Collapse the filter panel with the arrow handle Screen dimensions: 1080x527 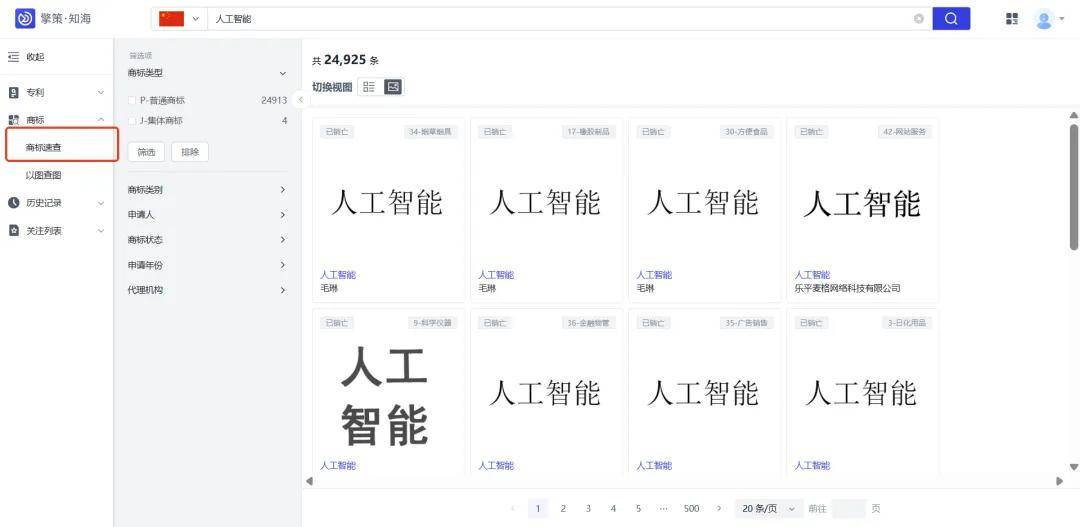tap(300, 100)
